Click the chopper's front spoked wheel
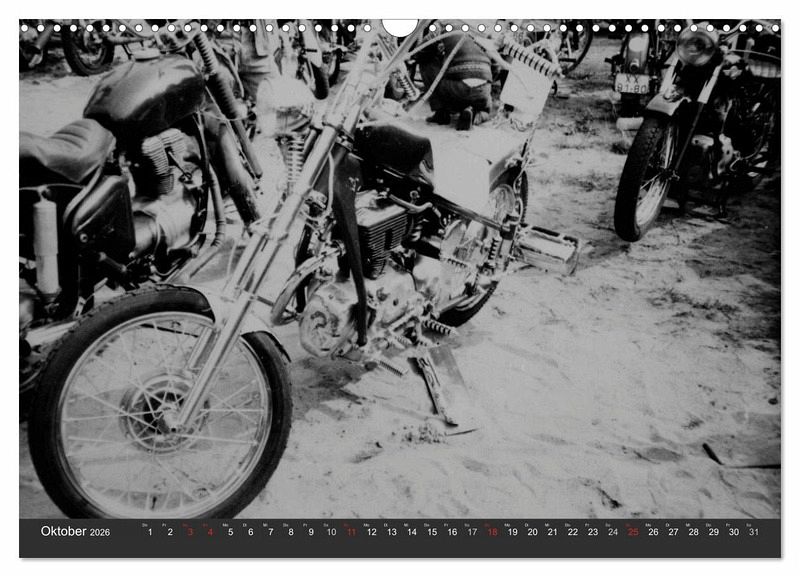The image size is (800, 577). (x=161, y=402)
